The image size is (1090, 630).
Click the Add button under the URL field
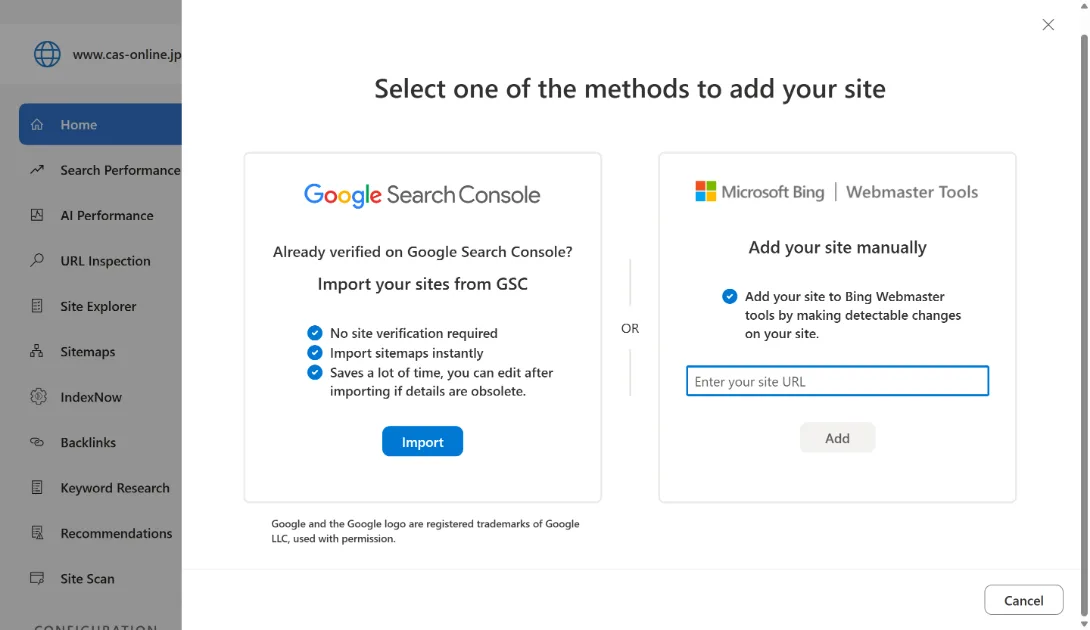click(837, 437)
